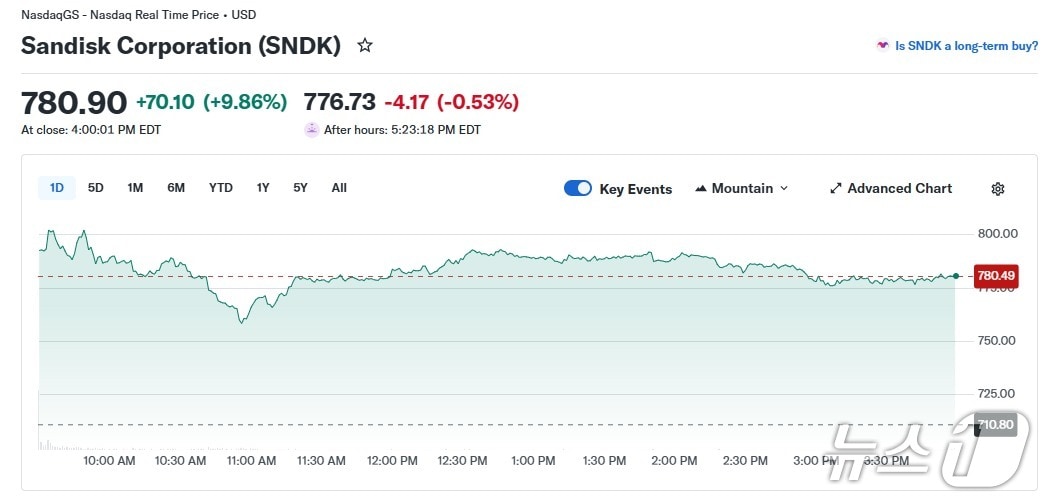Click the Mountain chart type icon

701,188
